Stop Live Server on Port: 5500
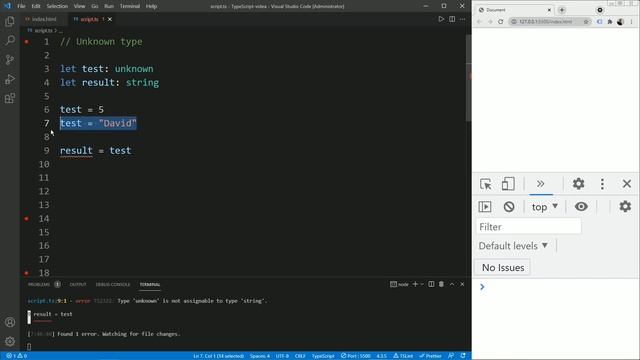 [x=356, y=356]
